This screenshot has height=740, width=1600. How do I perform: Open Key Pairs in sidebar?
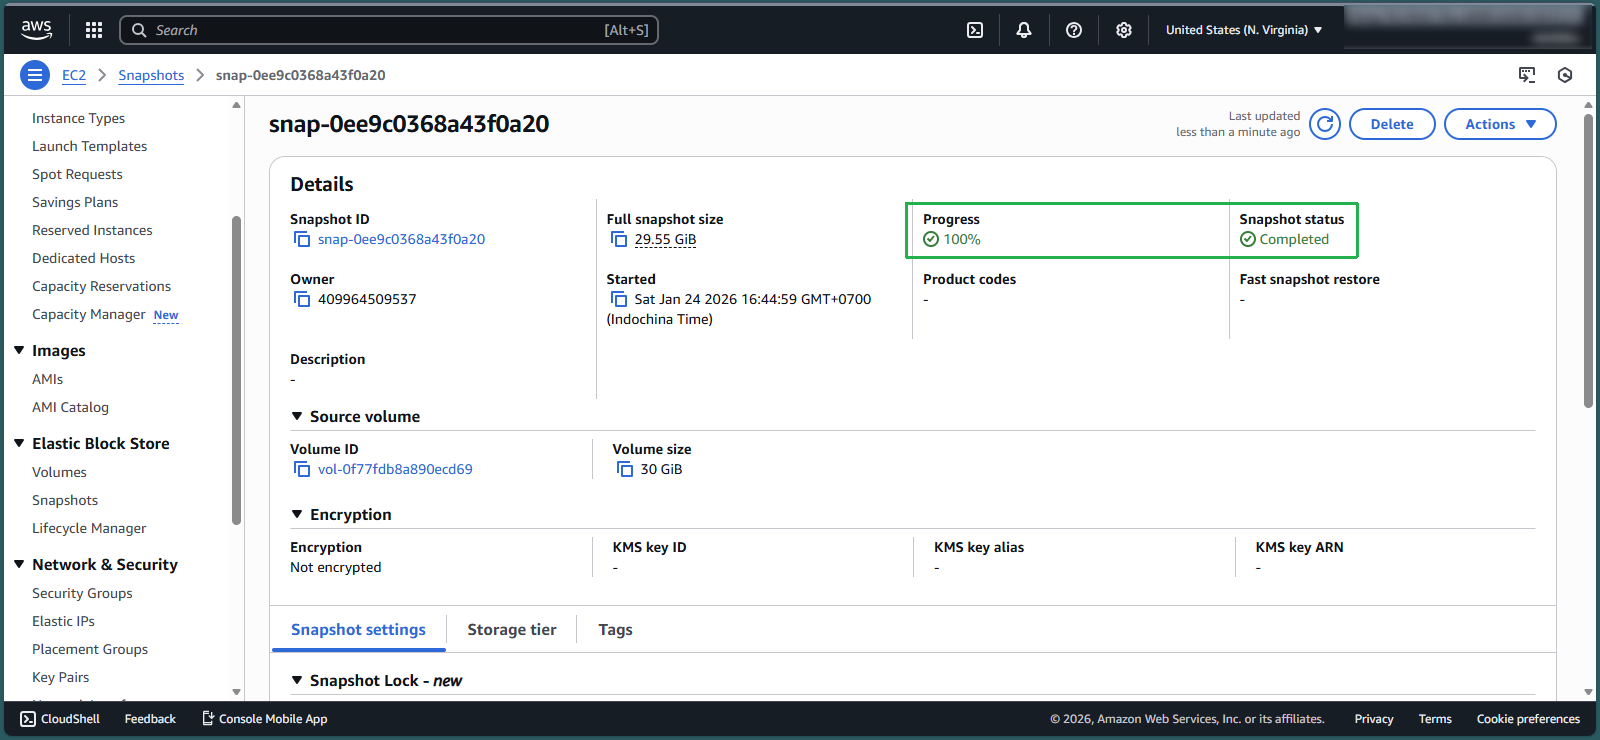pyautogui.click(x=60, y=677)
